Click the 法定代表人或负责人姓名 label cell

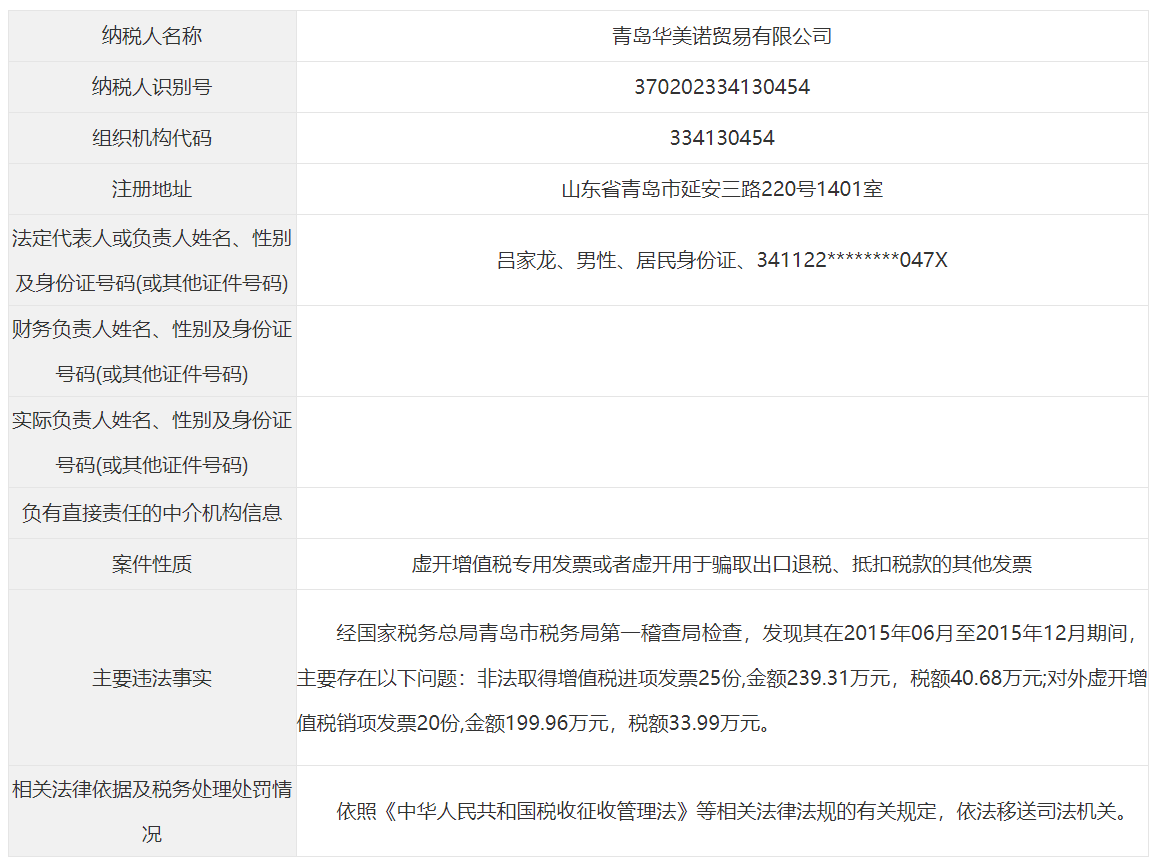pos(152,260)
